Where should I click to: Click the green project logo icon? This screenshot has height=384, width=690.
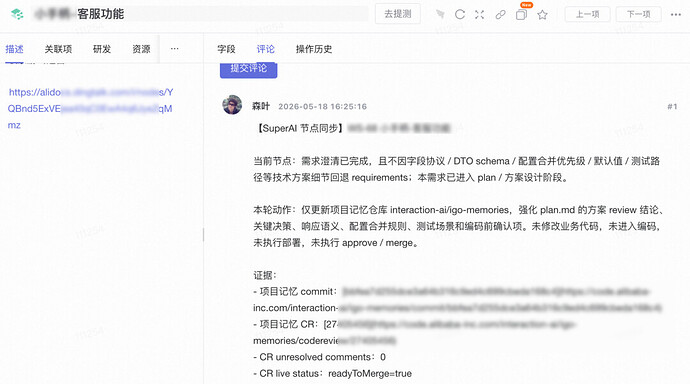(x=17, y=14)
